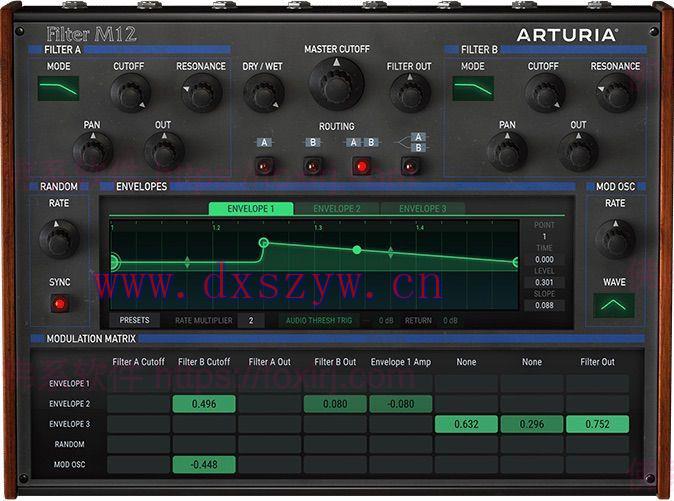
Task: Open the Filter B Cutoff destination header
Action: (204, 362)
